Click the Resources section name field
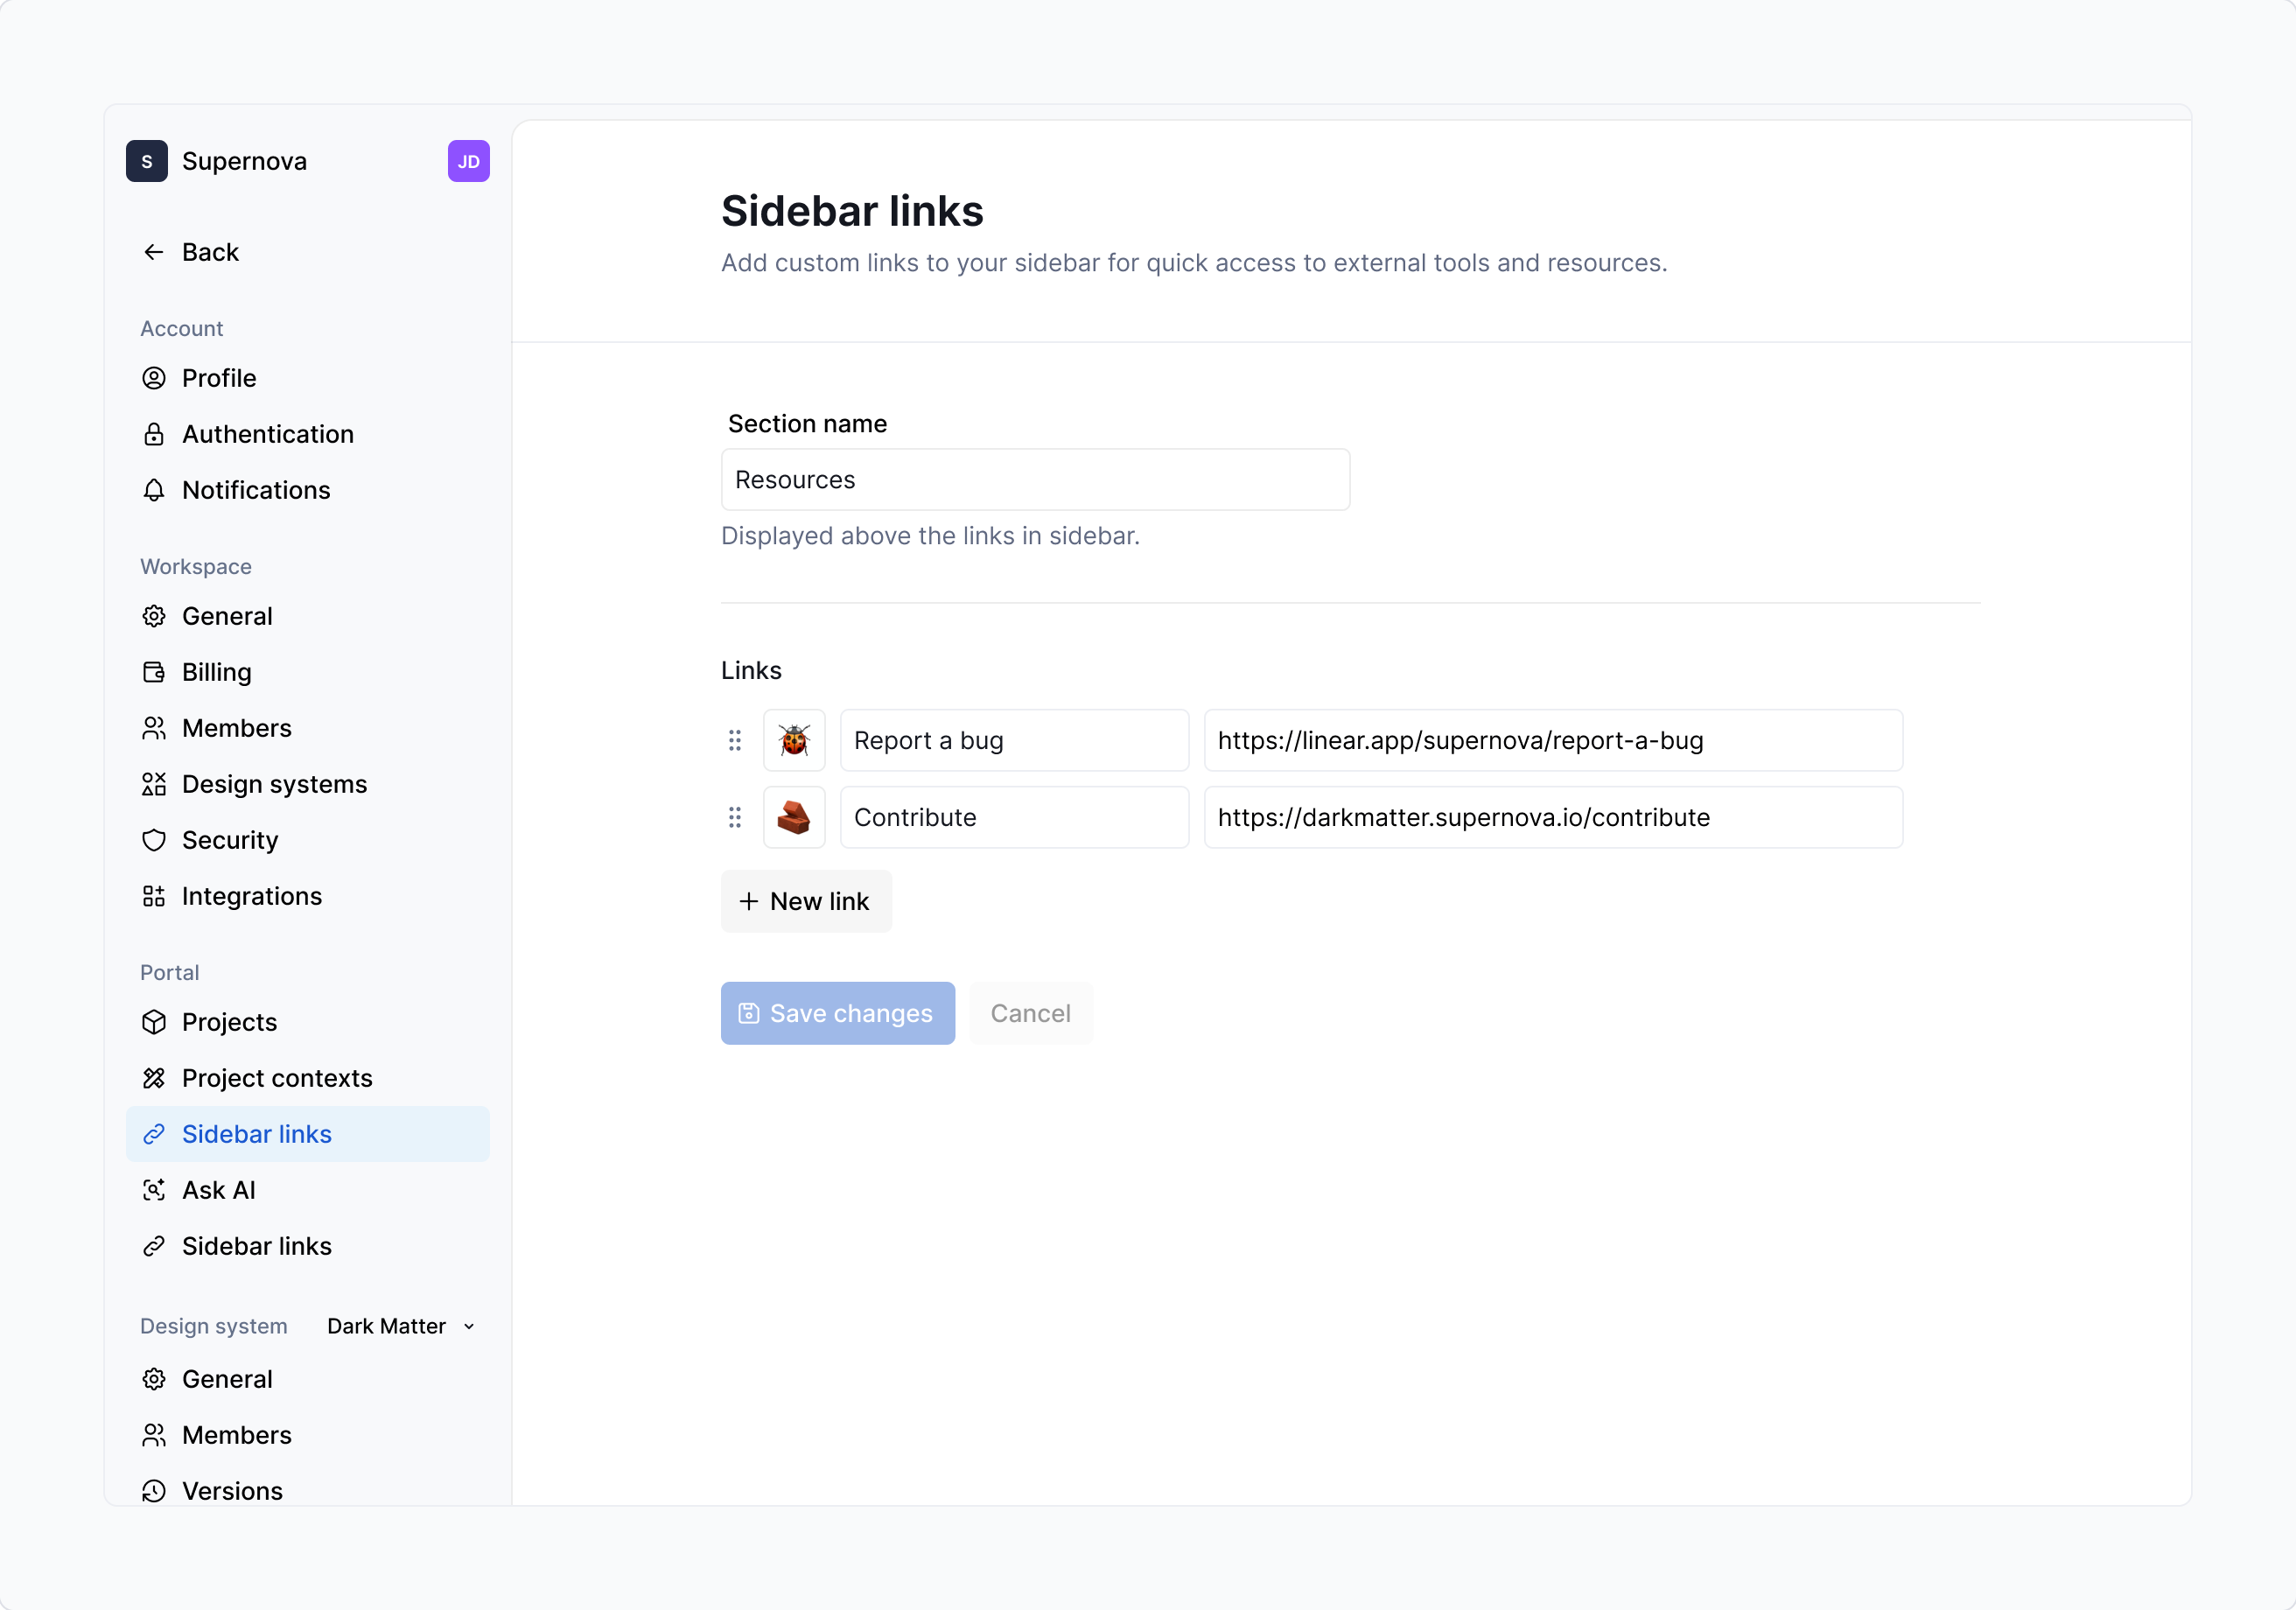The image size is (2296, 1610). click(x=1035, y=479)
